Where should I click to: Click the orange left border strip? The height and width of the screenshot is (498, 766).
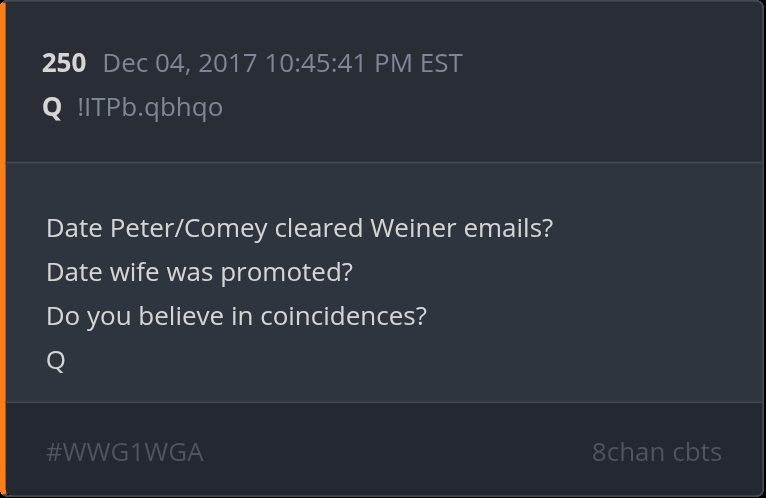pos(3,249)
